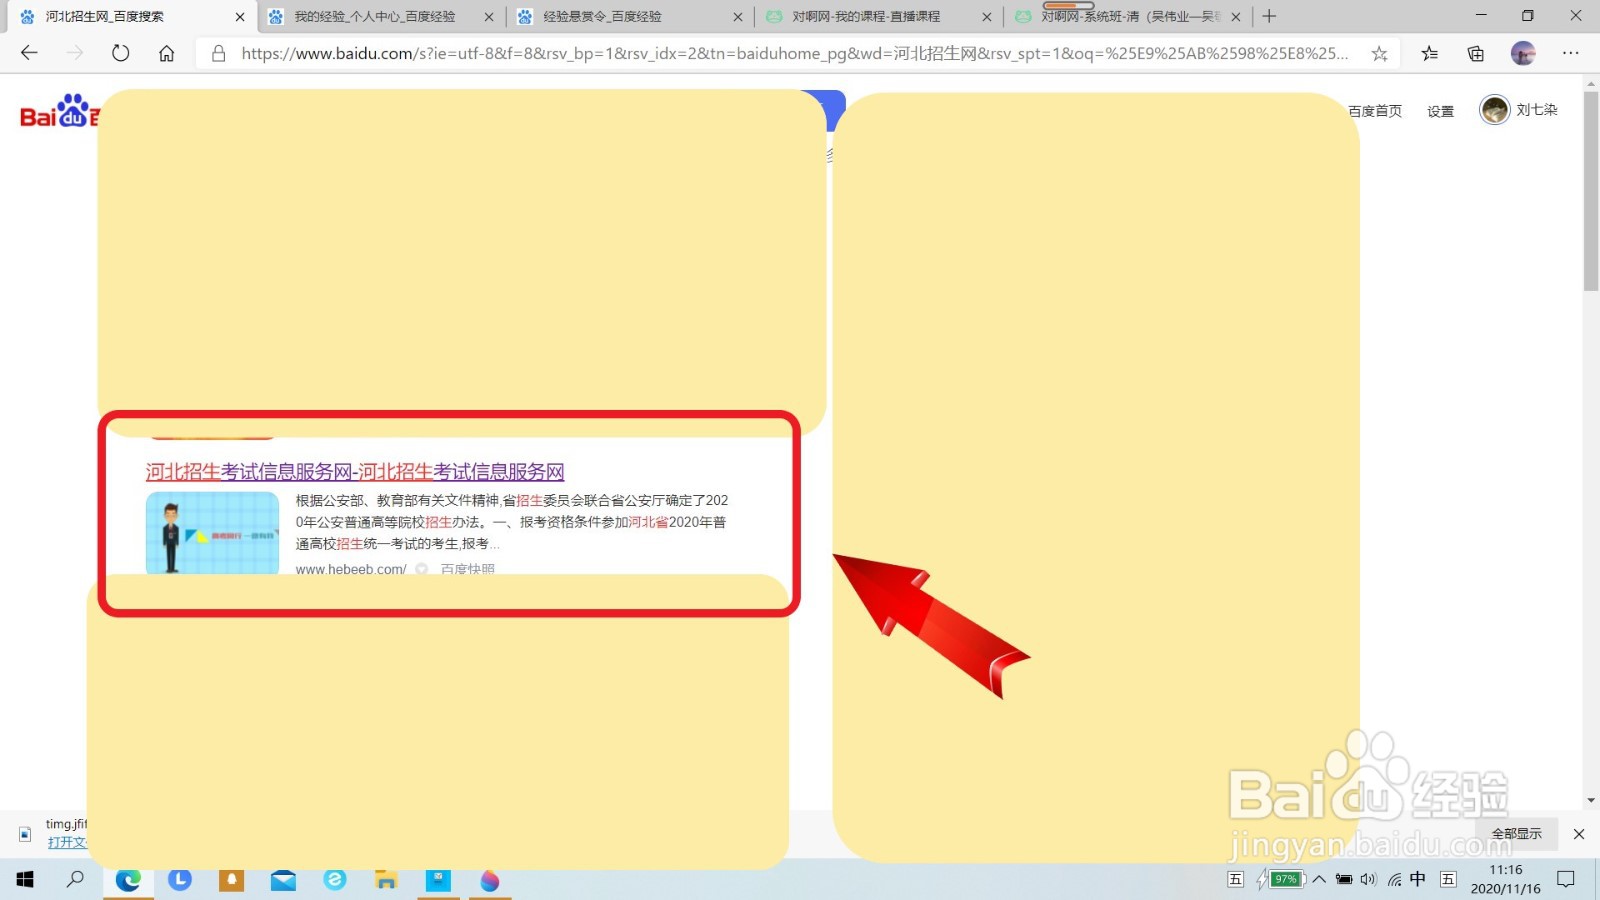Open the volume control
The image size is (1600, 900).
click(x=1369, y=879)
